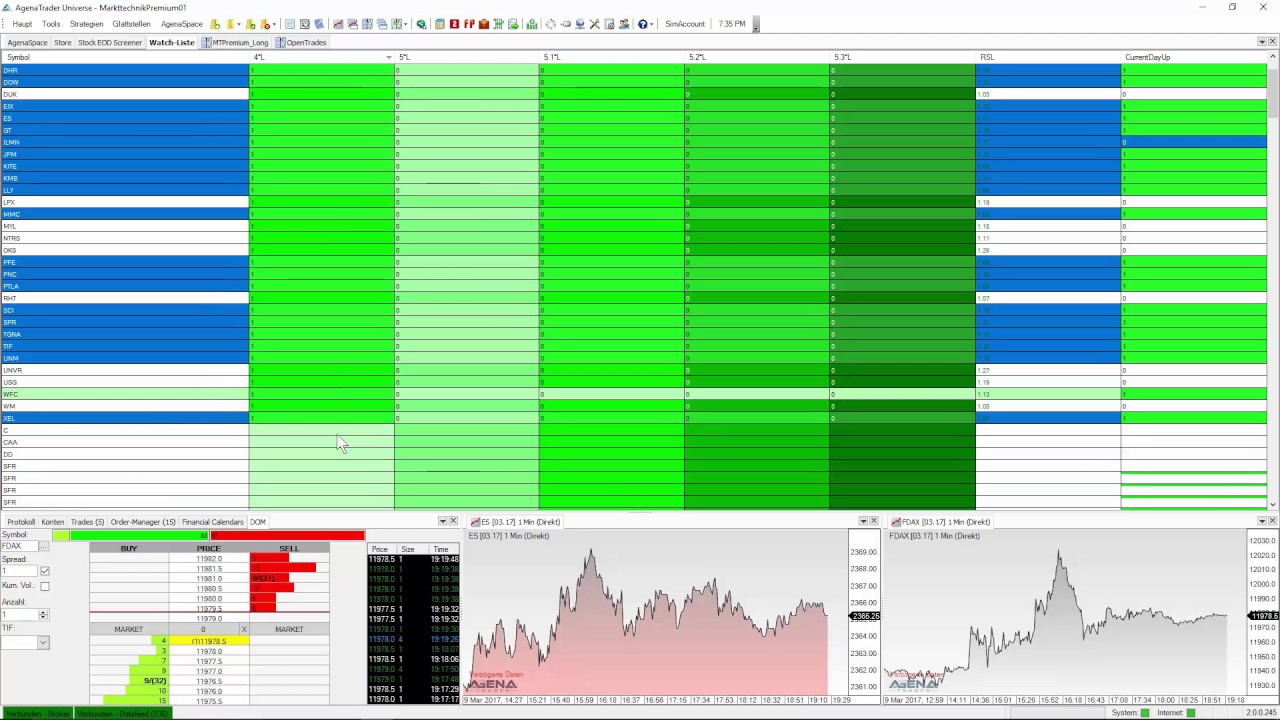Click the 11982.0 price row in DOM

pyautogui.click(x=209, y=559)
